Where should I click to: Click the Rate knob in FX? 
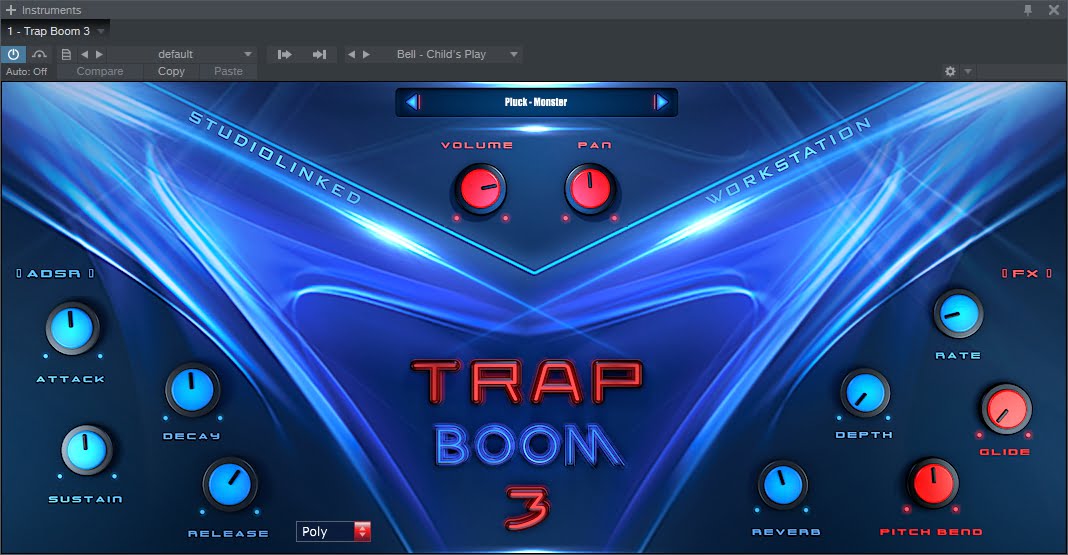coord(958,314)
